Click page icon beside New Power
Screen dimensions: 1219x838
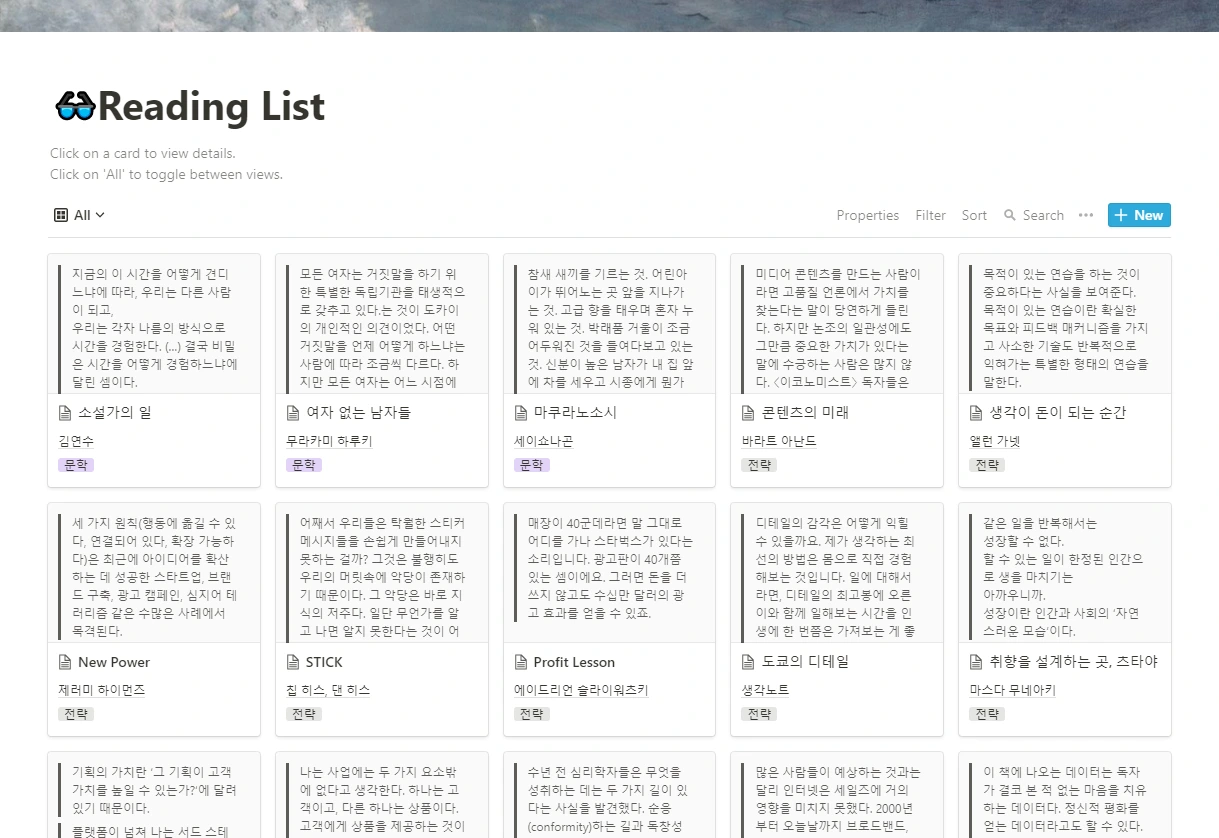point(66,662)
